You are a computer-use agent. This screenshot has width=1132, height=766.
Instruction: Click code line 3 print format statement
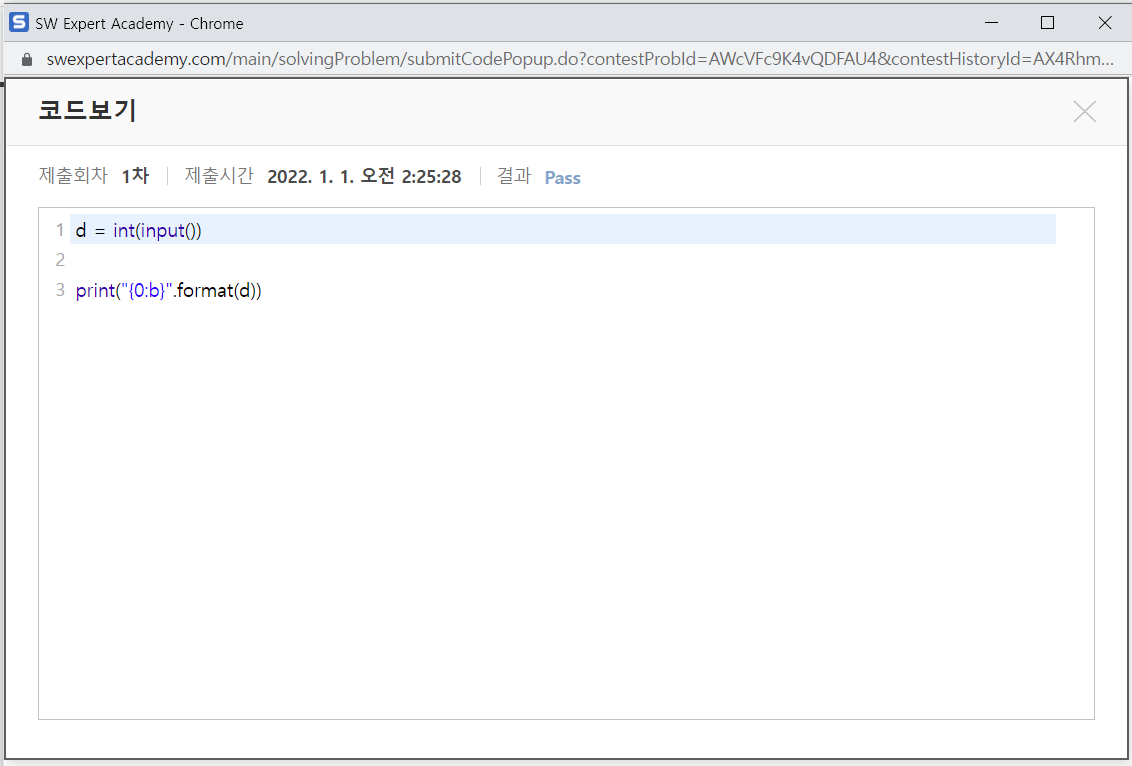point(168,290)
